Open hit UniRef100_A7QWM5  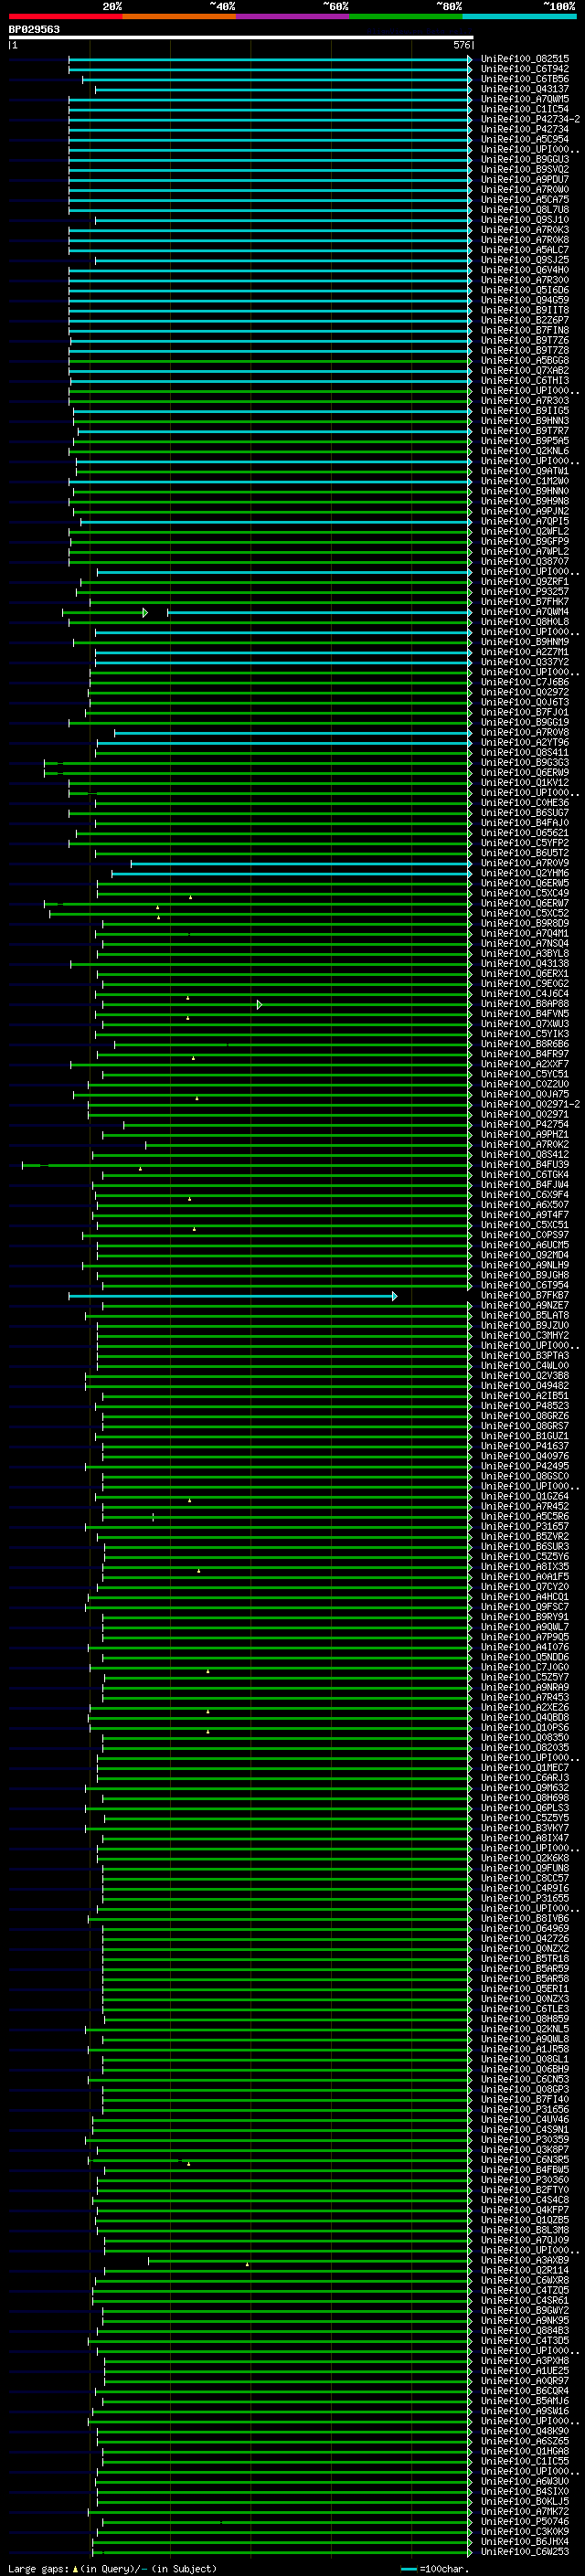525,99
